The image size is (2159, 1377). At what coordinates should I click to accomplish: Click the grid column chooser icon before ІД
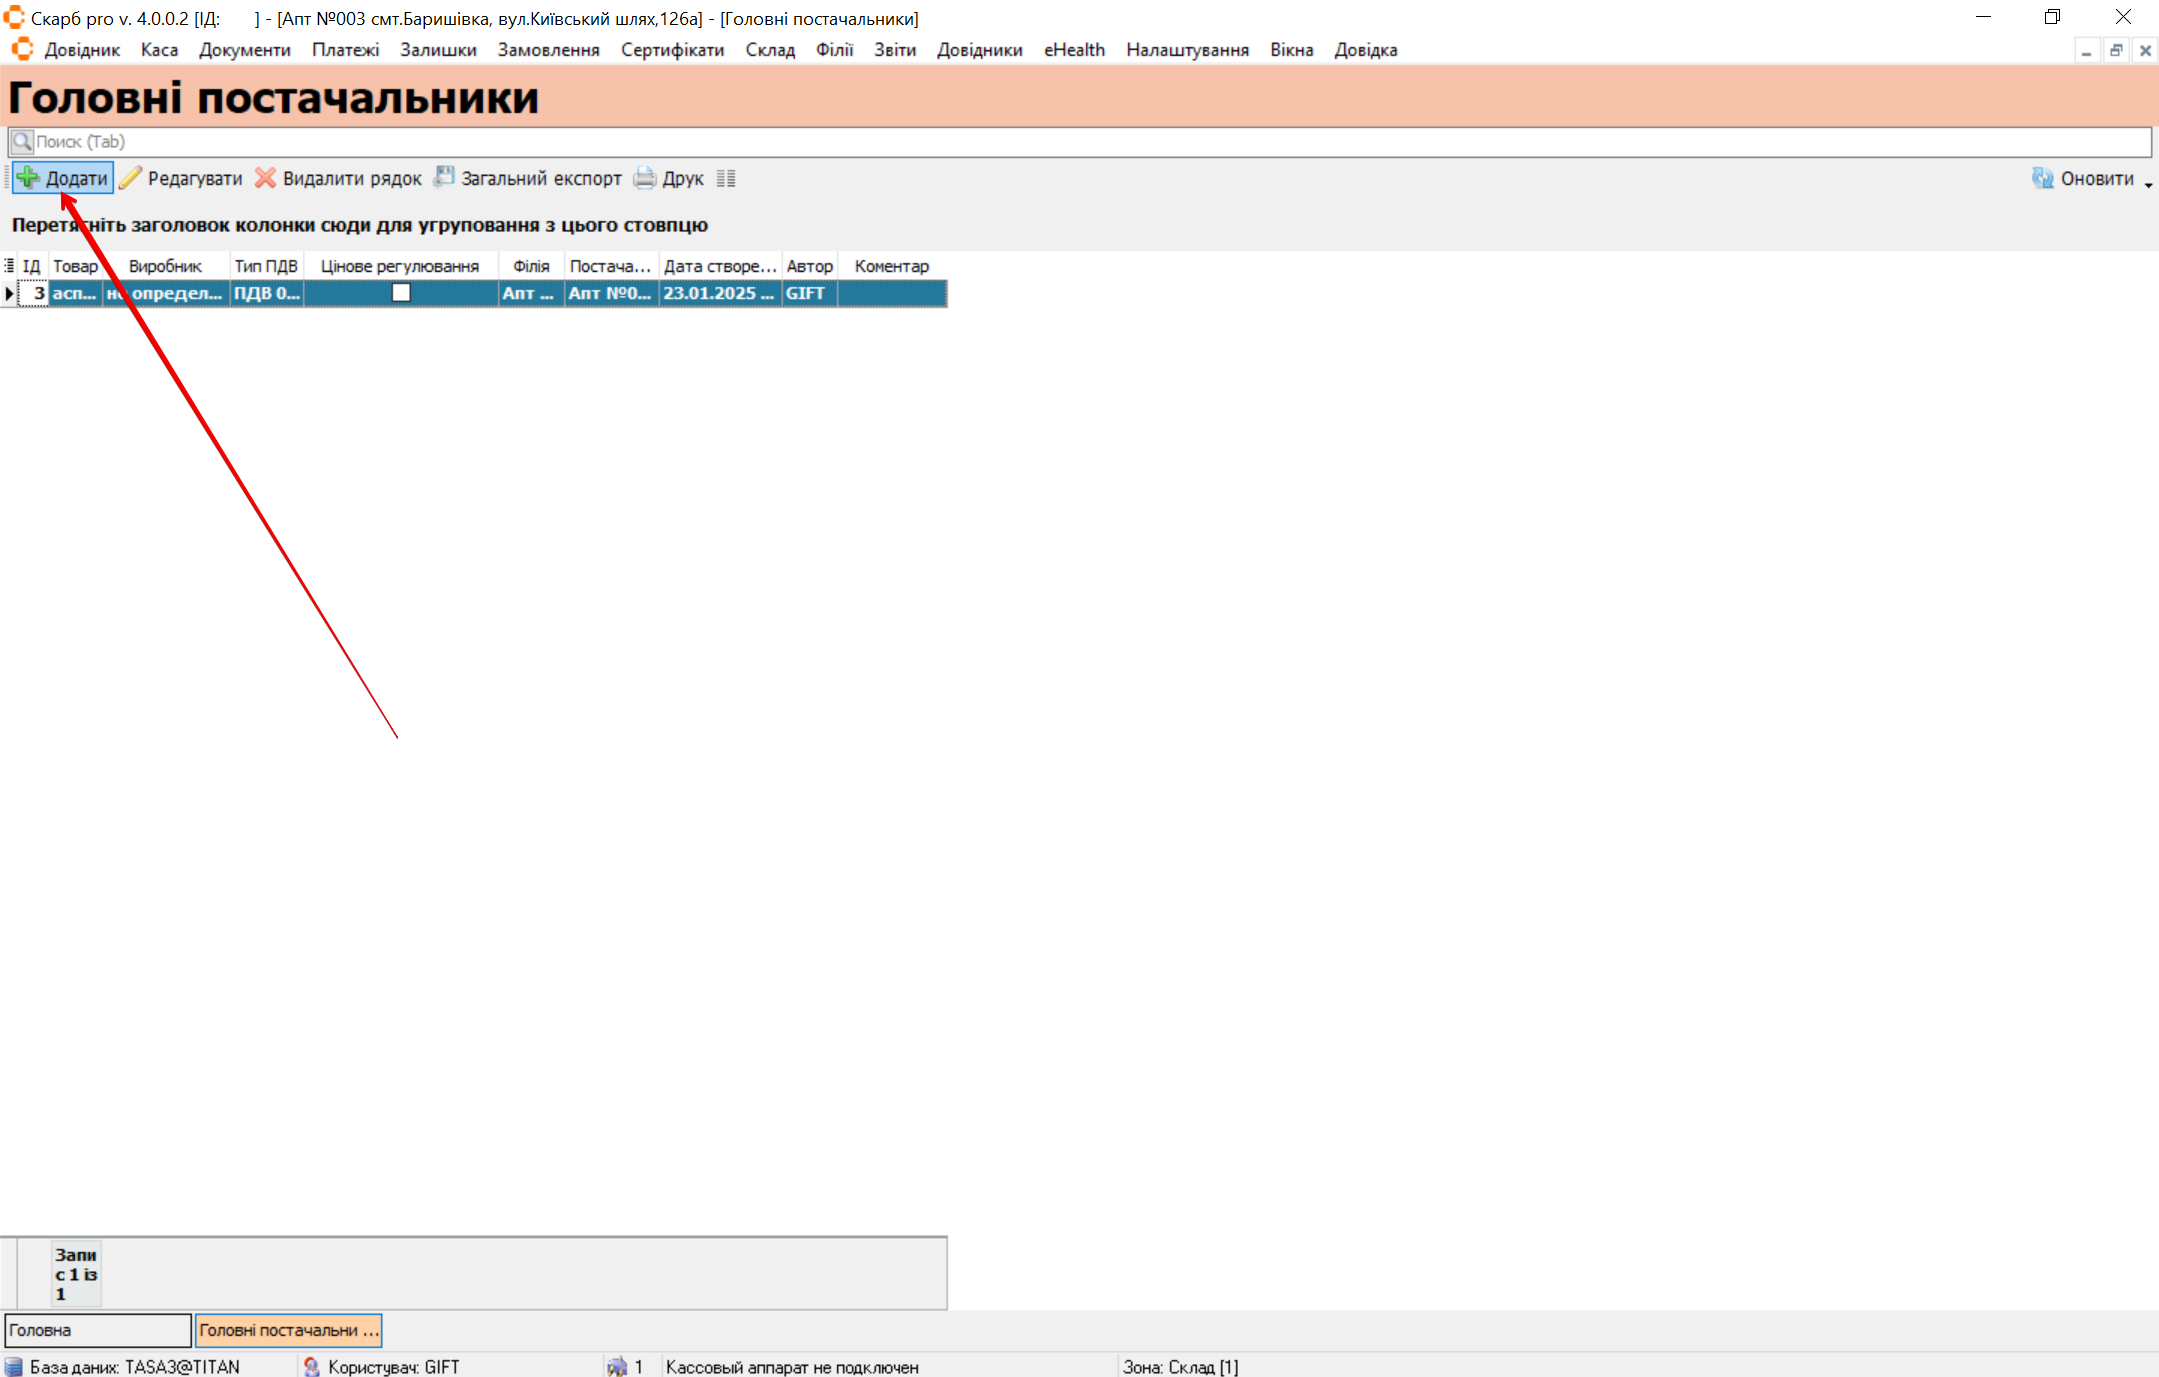(9, 266)
